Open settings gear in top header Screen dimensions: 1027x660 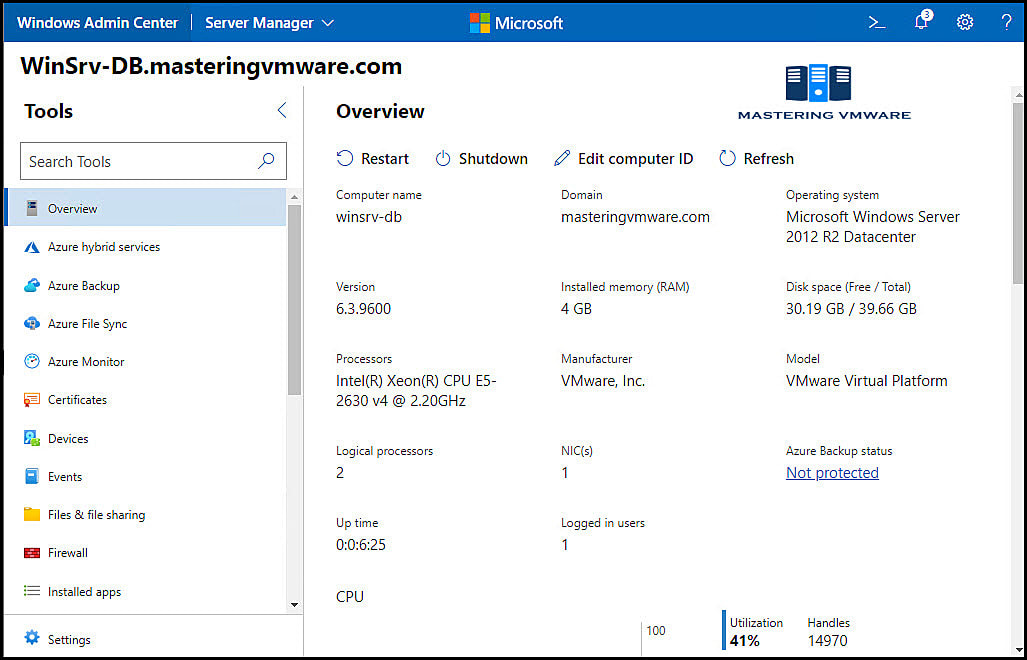pos(964,22)
